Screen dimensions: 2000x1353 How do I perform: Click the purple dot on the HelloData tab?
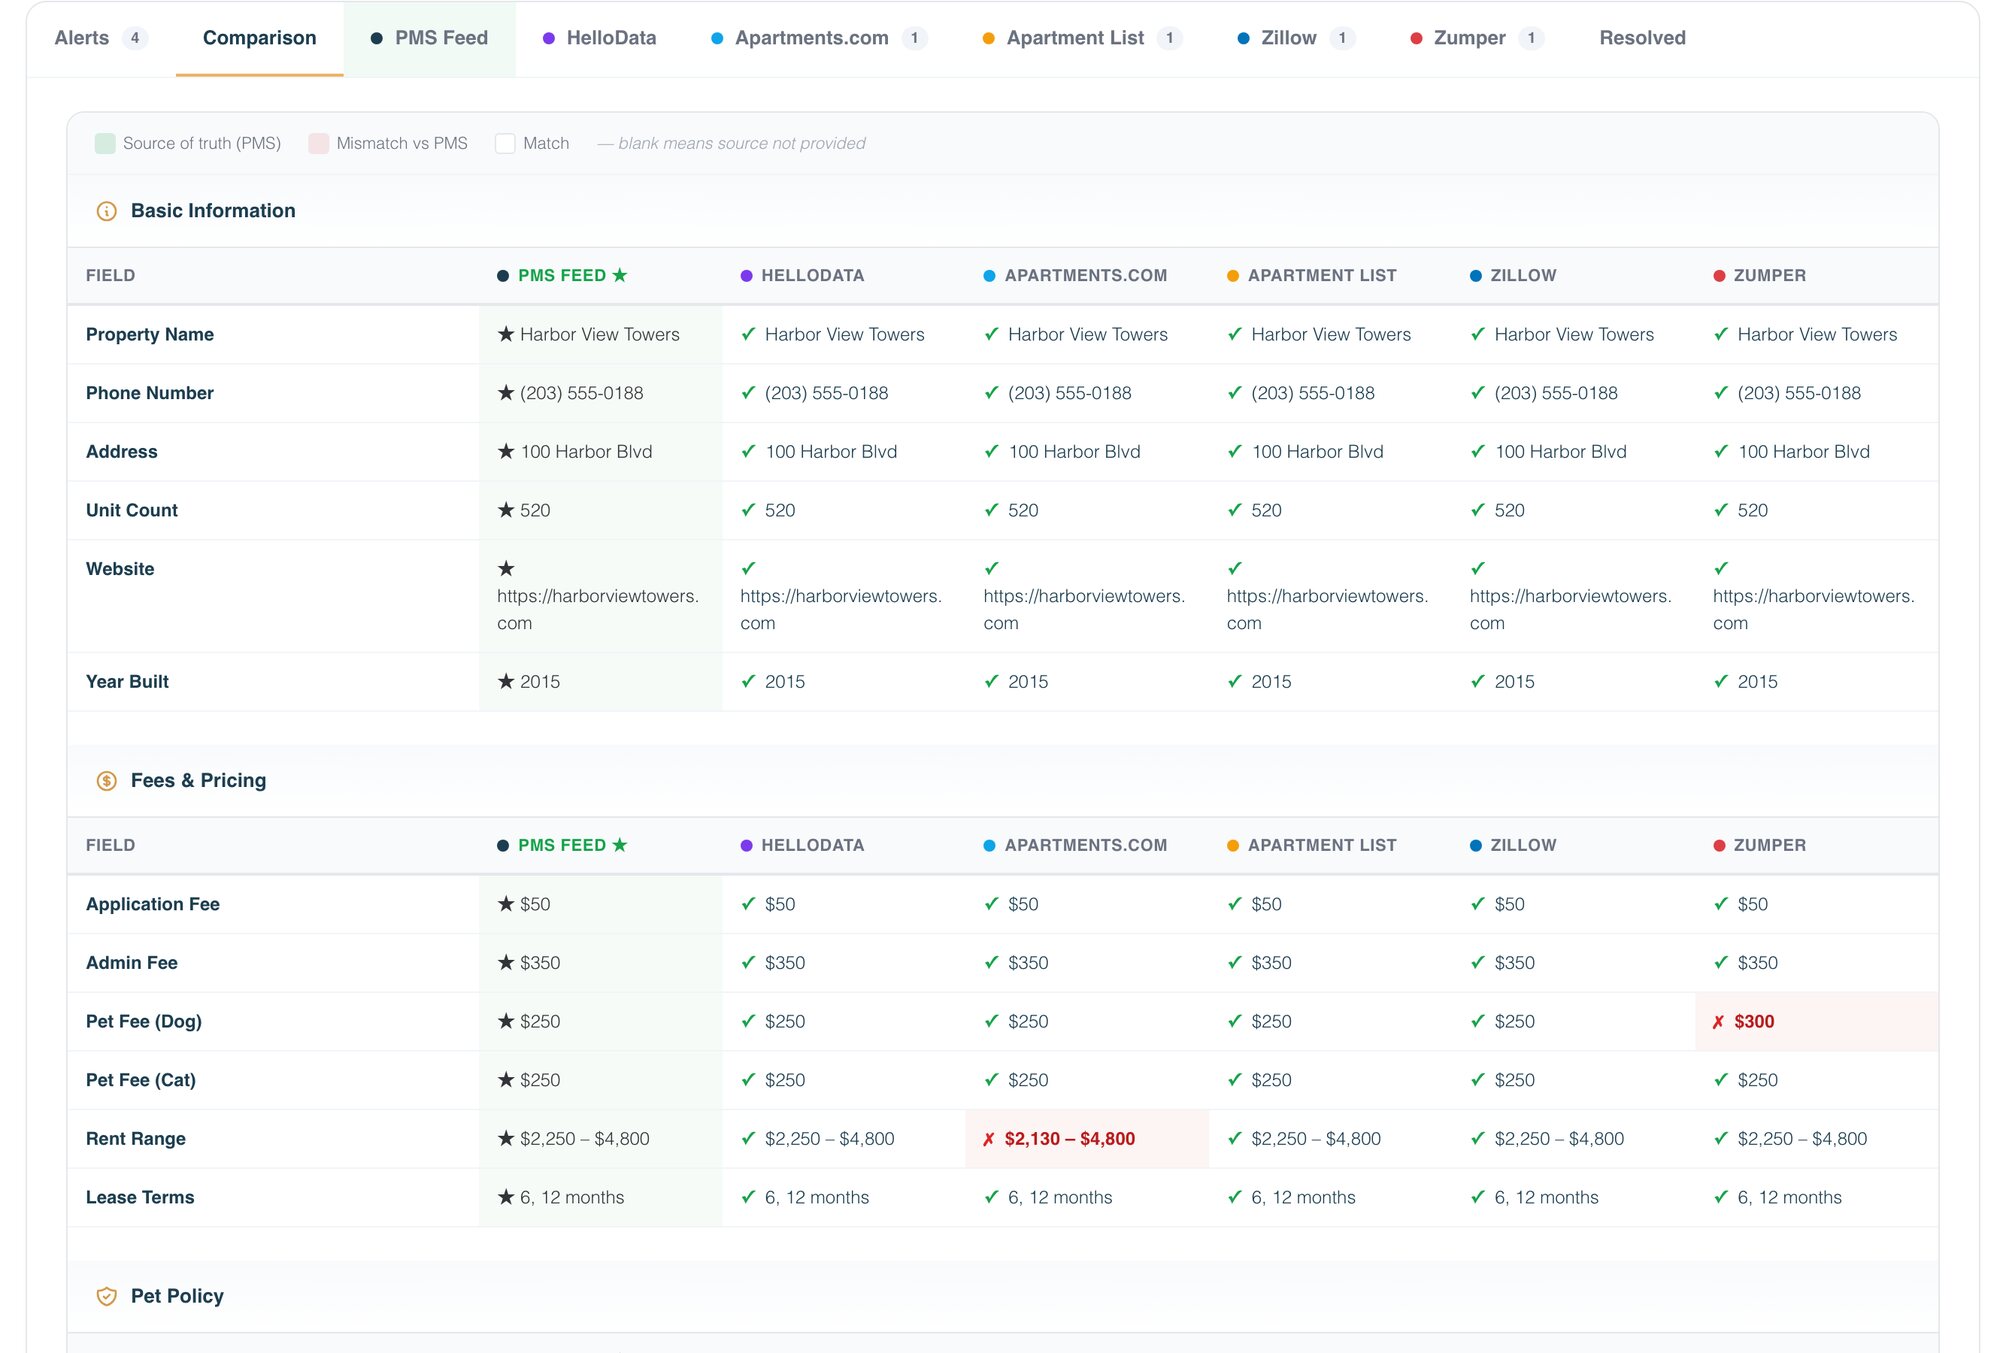(x=549, y=38)
